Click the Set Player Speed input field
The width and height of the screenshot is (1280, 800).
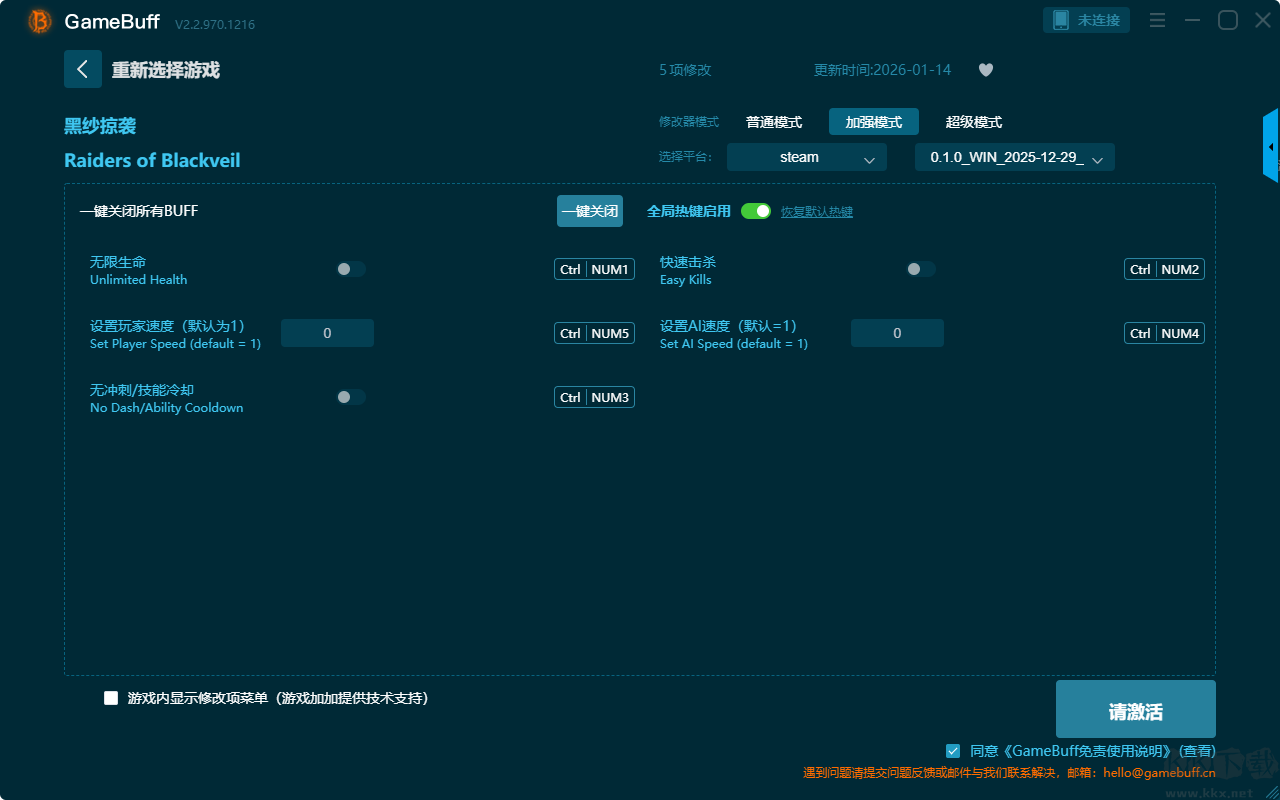[x=327, y=333]
